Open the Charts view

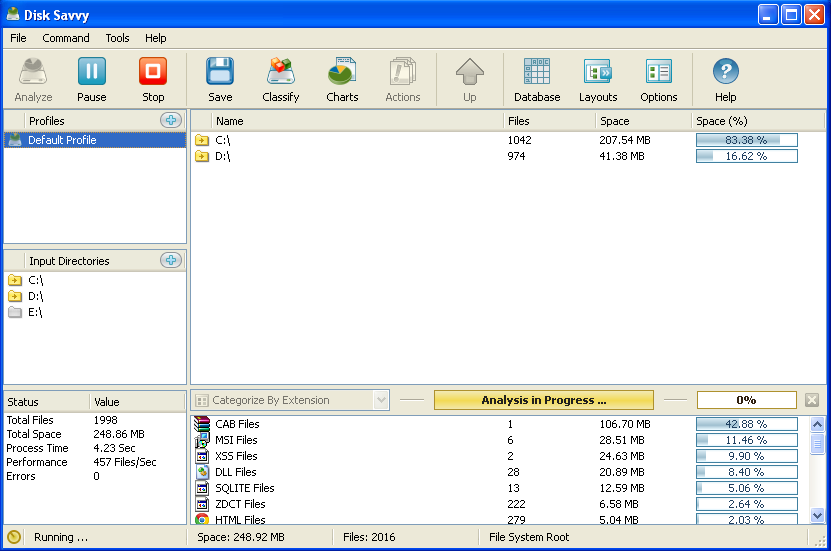[342, 80]
